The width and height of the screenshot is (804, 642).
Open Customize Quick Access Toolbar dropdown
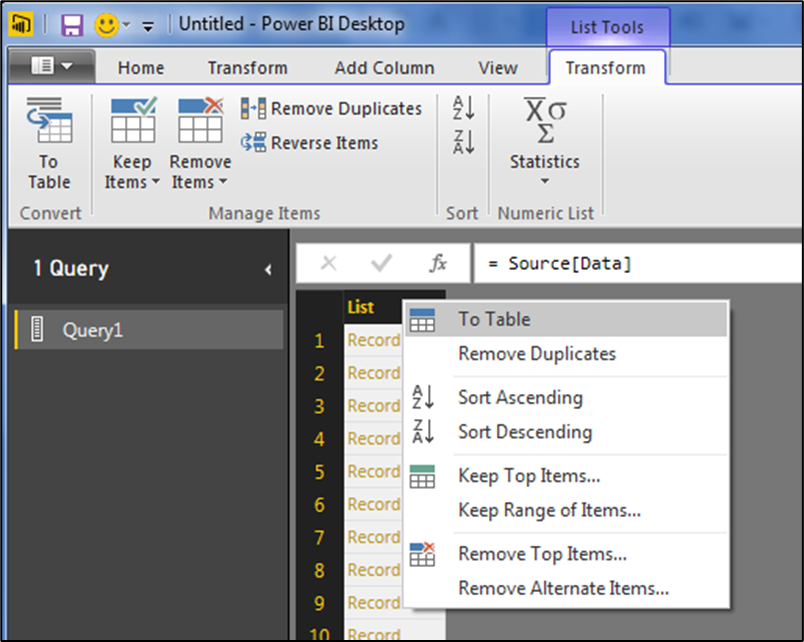pyautogui.click(x=148, y=26)
